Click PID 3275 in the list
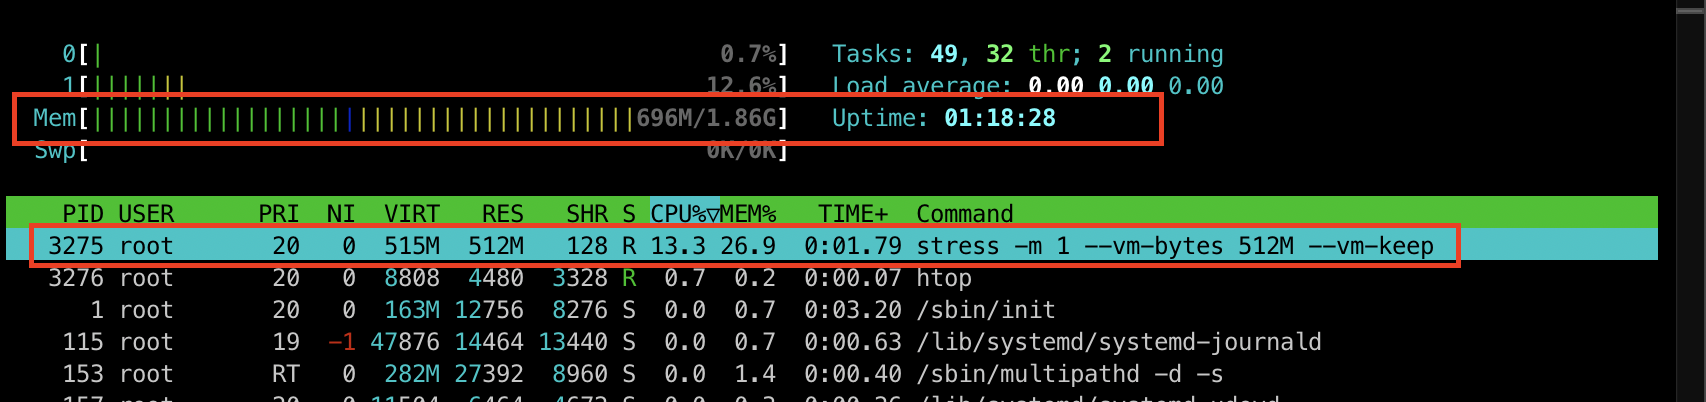Viewport: 1706px width, 402px height. pos(76,246)
